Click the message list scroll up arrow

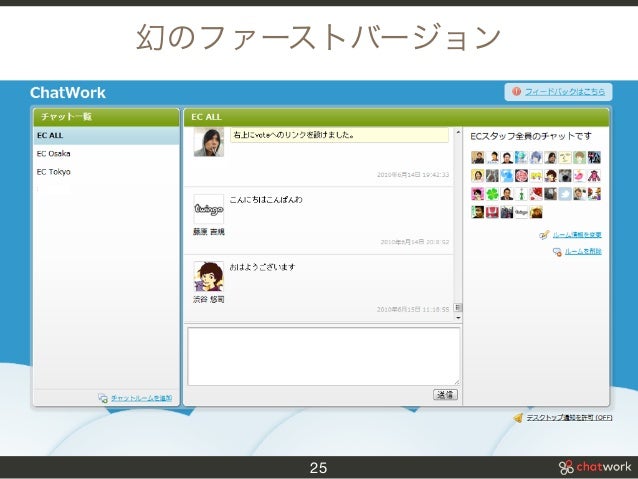tap(458, 132)
